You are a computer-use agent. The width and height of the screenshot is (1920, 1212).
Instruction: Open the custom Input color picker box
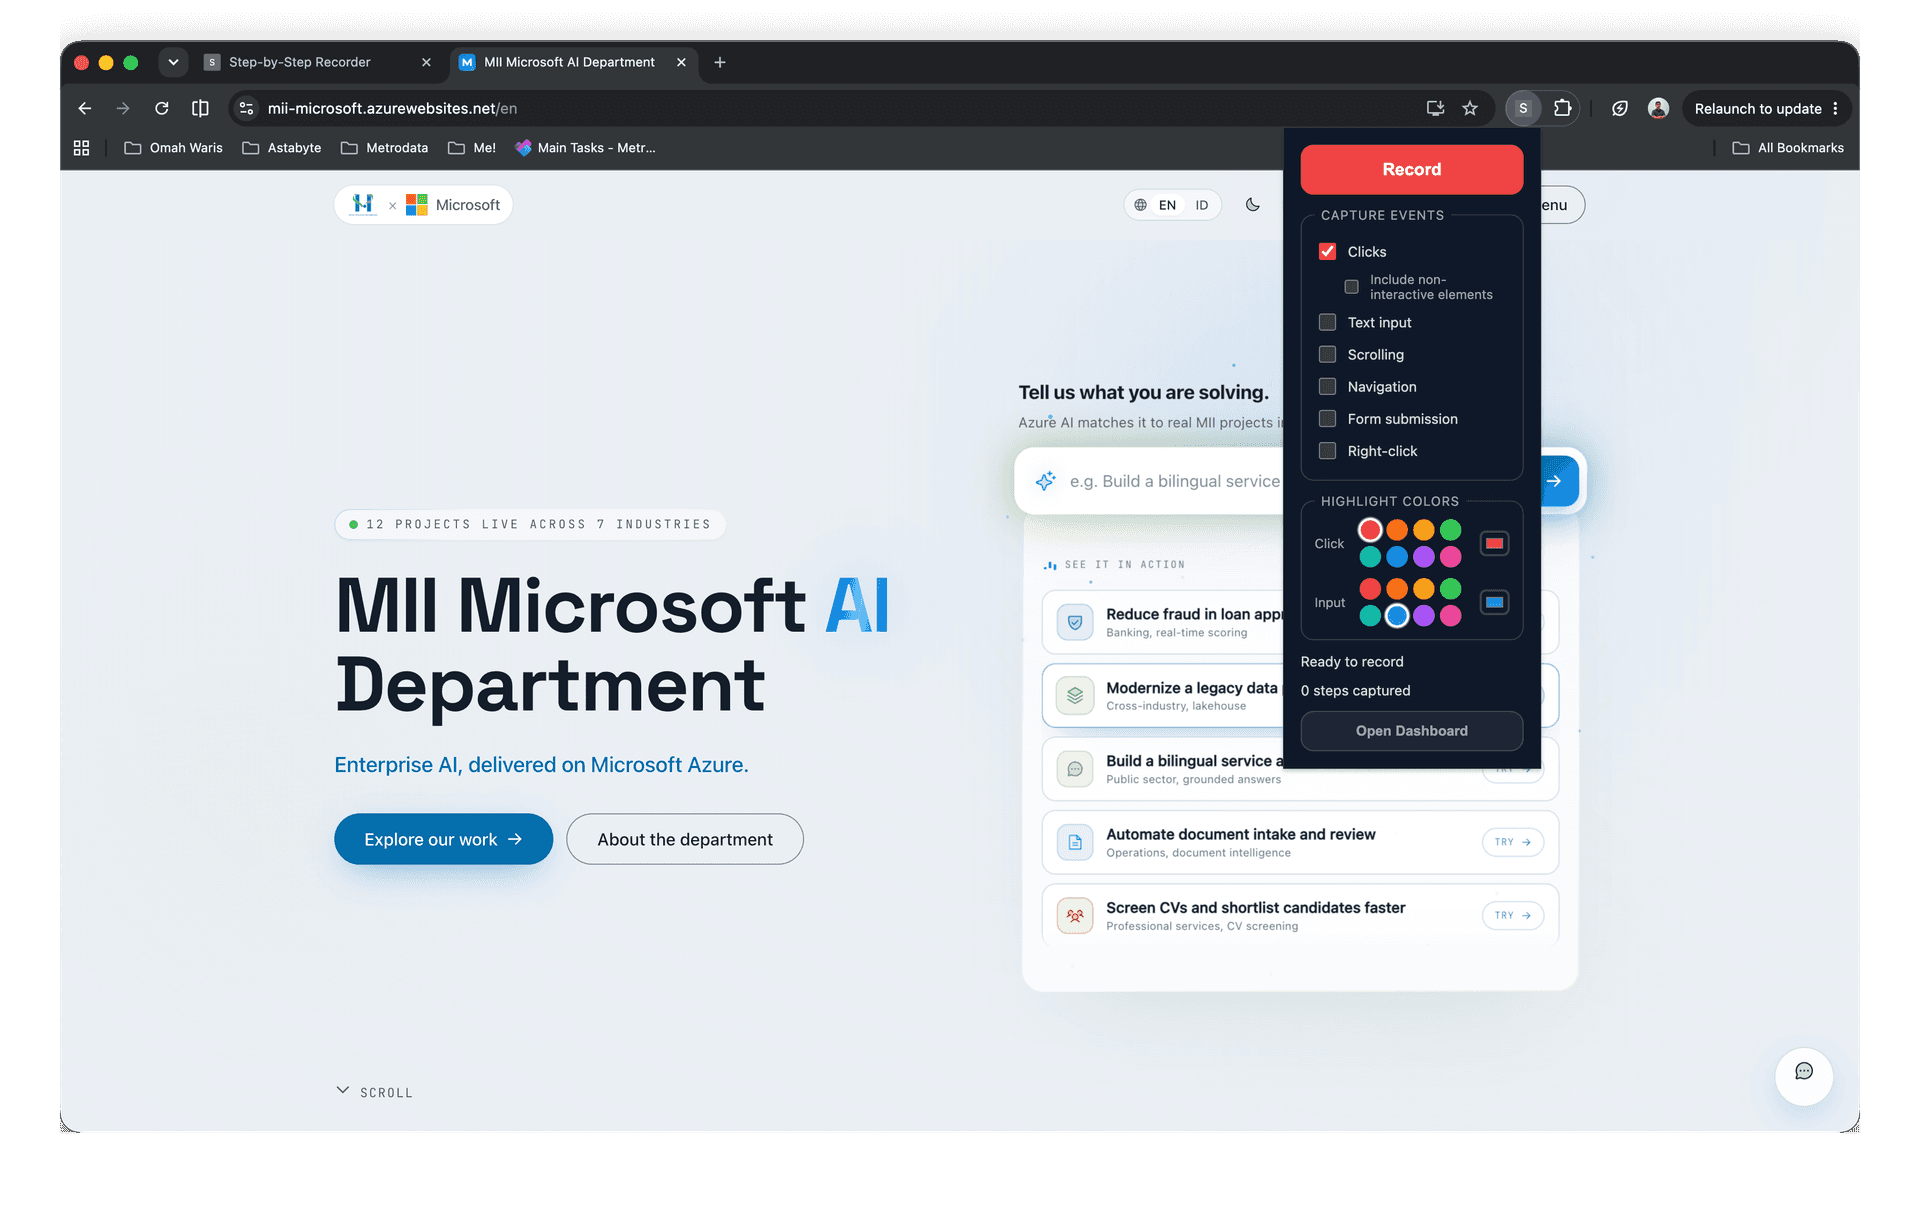pos(1494,602)
